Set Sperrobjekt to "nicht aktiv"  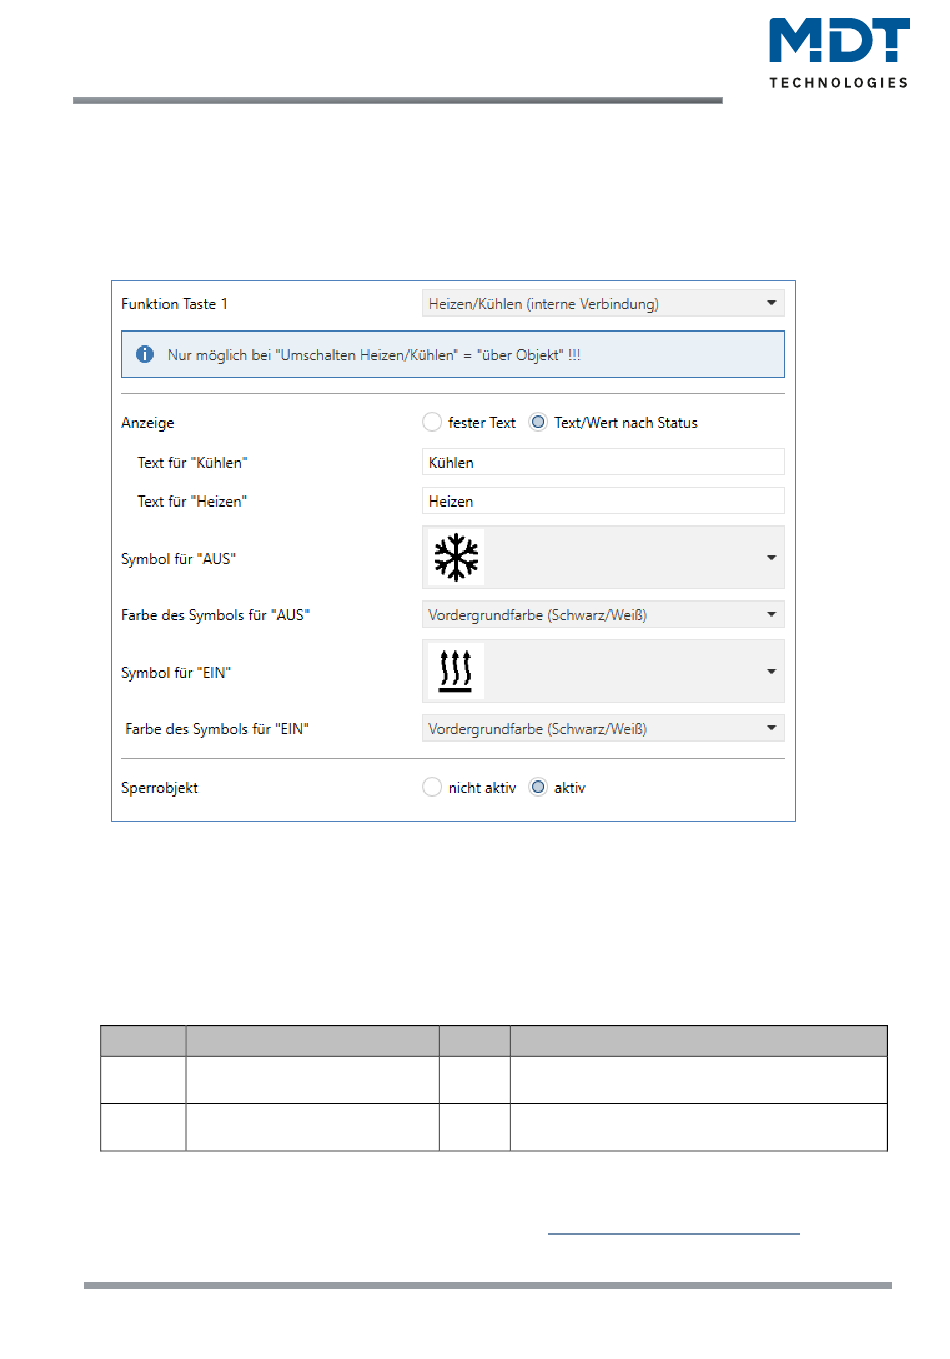pyautogui.click(x=432, y=788)
